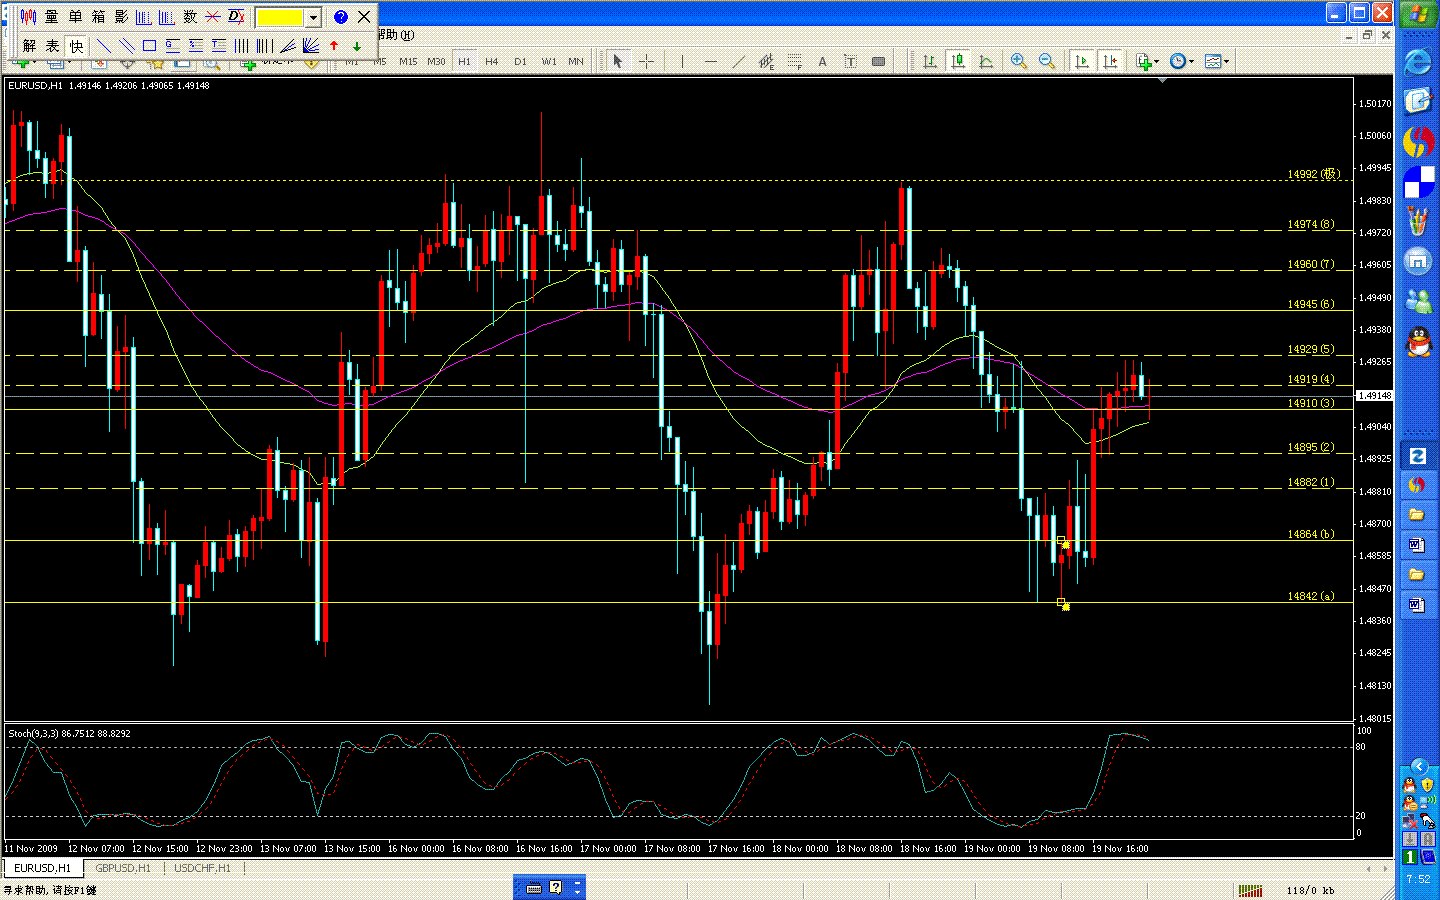Switch to the USDCHF,H1 chart tab
1440x900 pixels.
tap(202, 868)
